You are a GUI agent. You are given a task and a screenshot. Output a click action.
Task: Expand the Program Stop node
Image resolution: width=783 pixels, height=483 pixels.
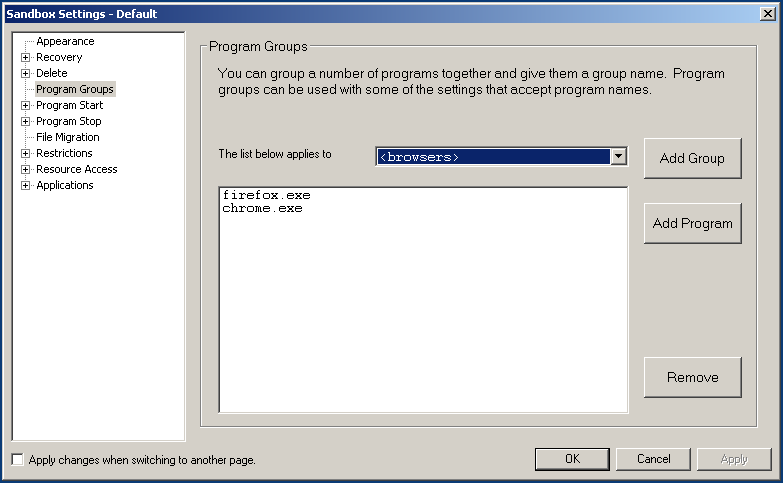coord(25,121)
